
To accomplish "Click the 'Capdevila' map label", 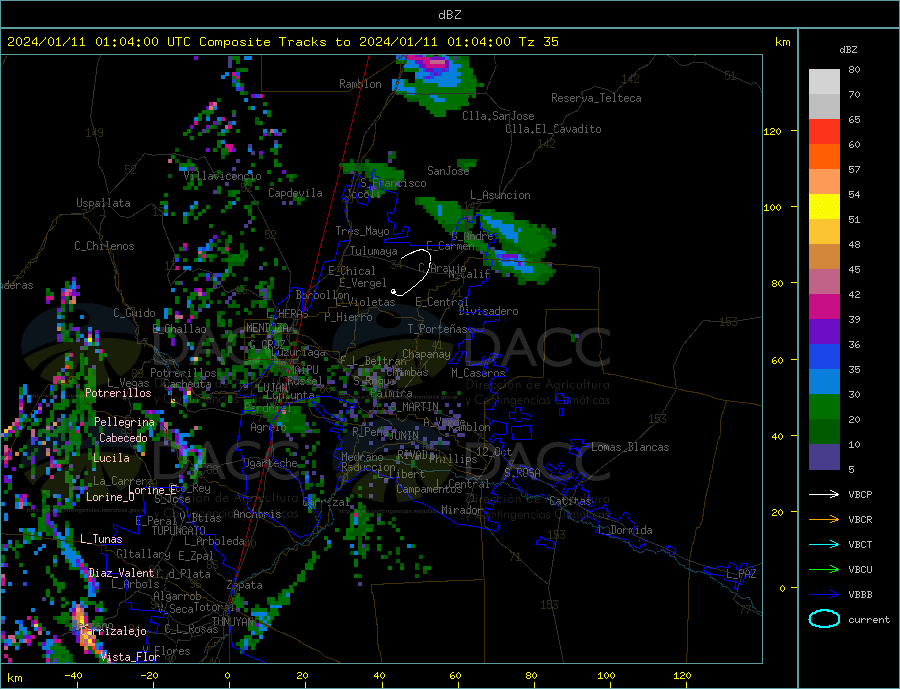I will pyautogui.click(x=295, y=193).
